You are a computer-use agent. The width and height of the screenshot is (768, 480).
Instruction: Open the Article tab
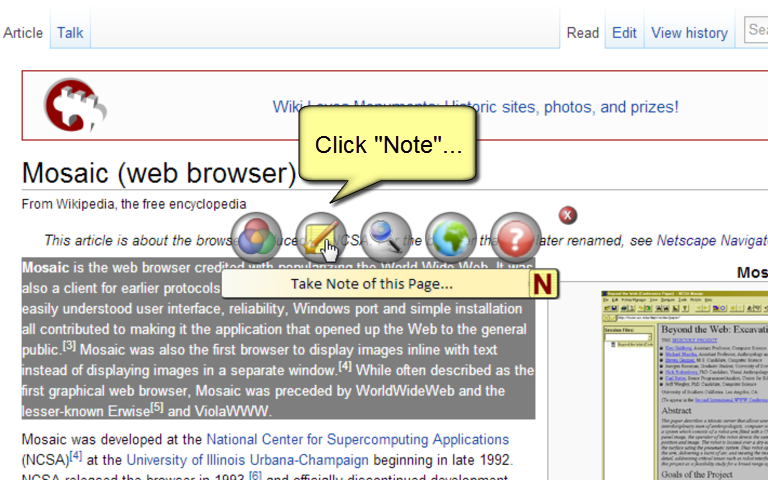[x=23, y=33]
